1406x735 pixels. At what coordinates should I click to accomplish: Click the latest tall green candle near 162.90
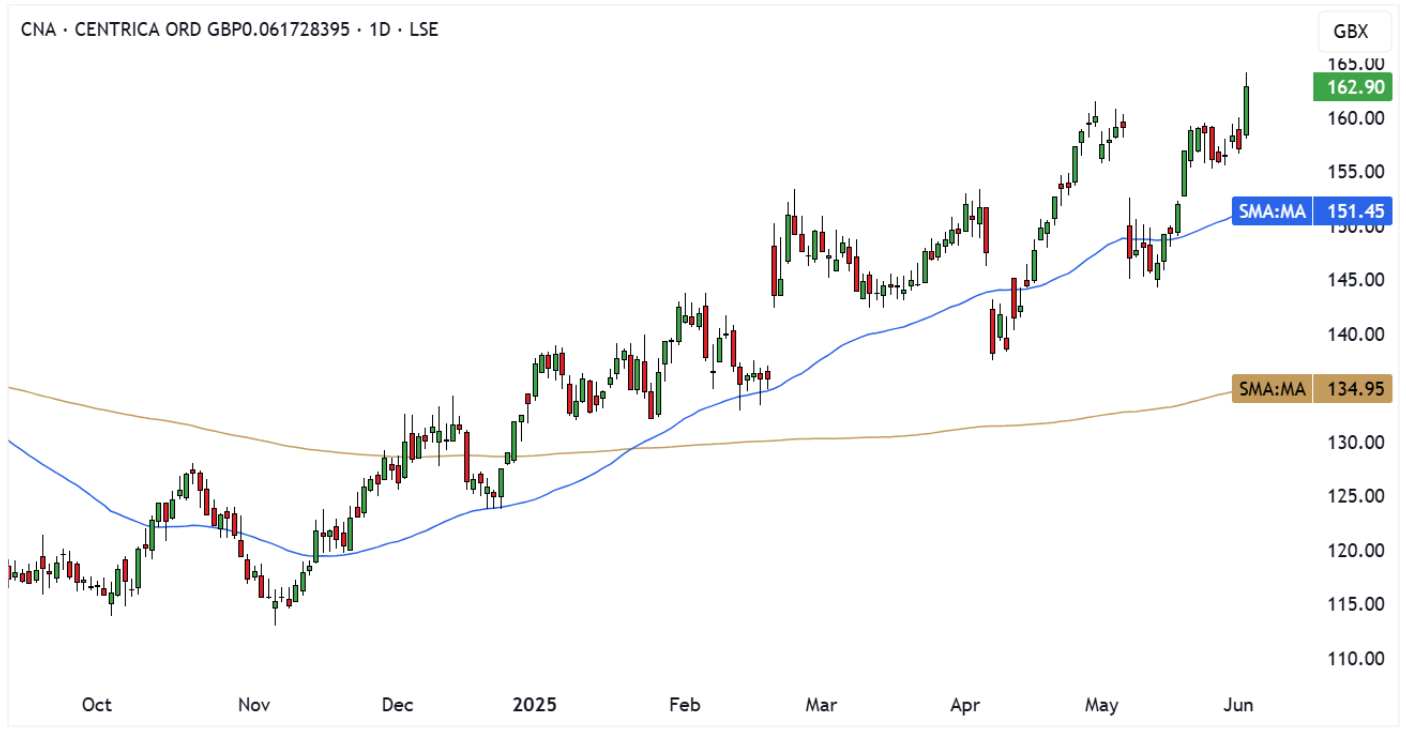click(1246, 110)
